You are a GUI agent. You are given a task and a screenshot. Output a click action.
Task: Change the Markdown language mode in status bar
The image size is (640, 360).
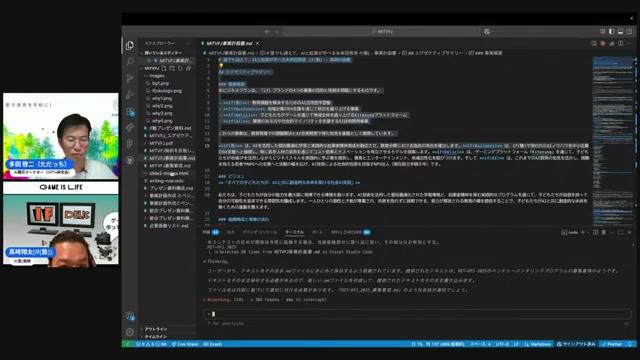[x=538, y=344]
